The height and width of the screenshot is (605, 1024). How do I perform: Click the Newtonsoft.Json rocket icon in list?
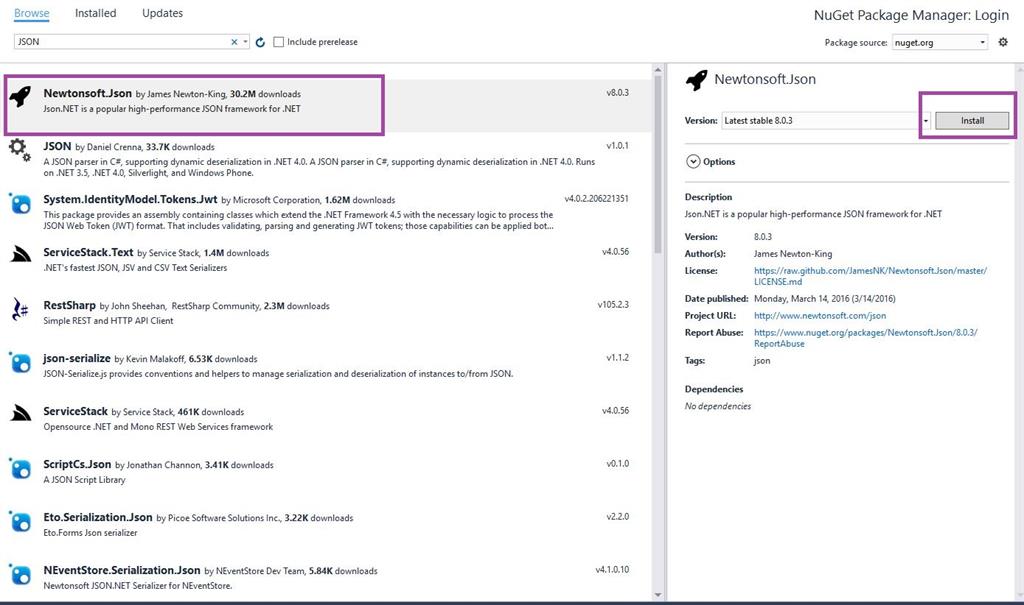(19, 96)
